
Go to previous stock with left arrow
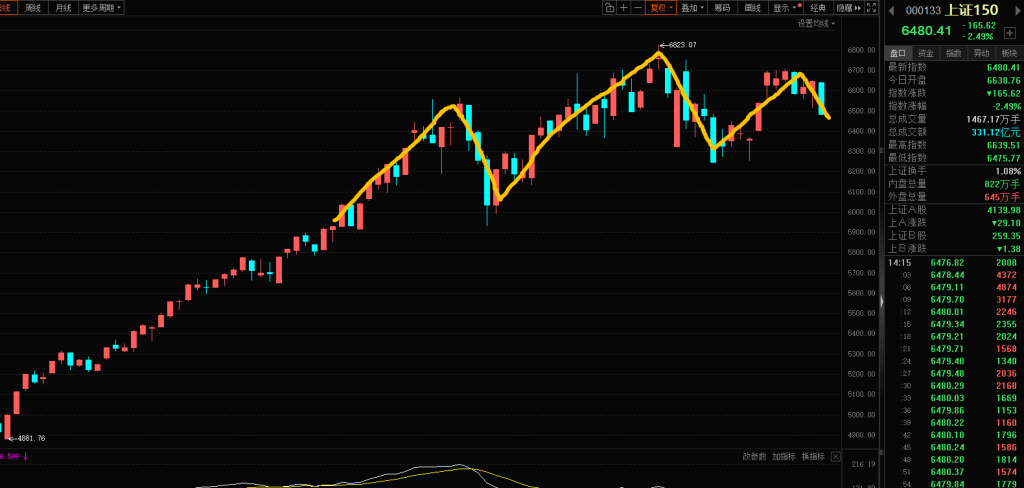tap(890, 9)
